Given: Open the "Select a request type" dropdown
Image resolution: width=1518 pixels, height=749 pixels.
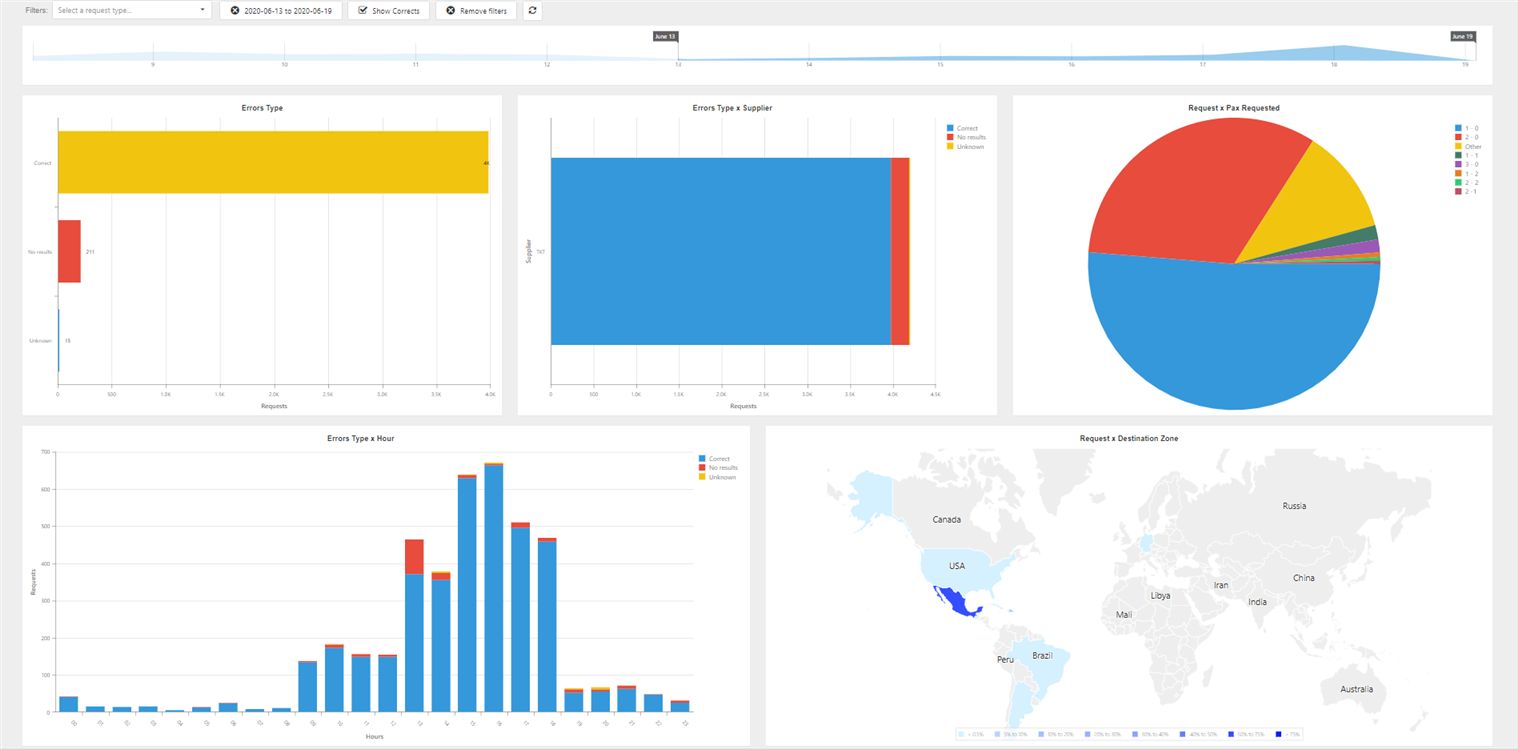Looking at the screenshot, I should [x=131, y=11].
